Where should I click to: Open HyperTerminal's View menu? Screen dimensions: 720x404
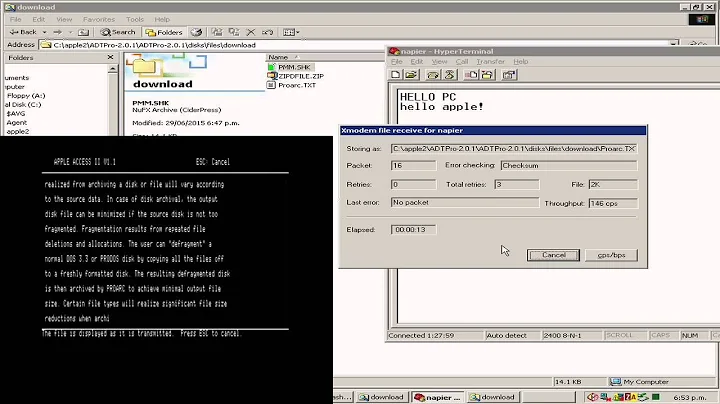[x=439, y=62]
